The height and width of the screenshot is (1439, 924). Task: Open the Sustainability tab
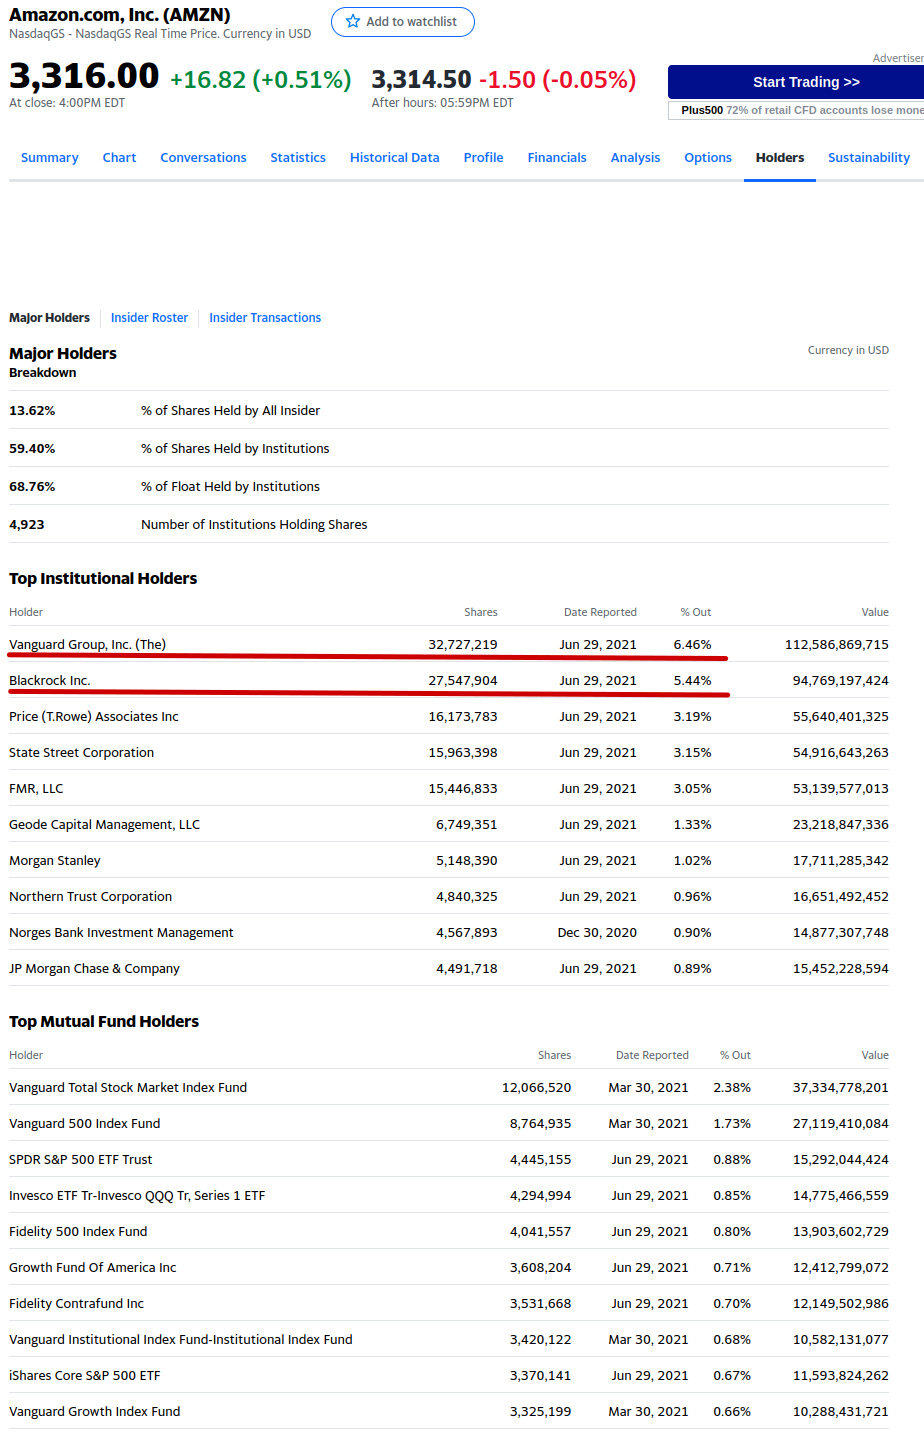pos(868,158)
